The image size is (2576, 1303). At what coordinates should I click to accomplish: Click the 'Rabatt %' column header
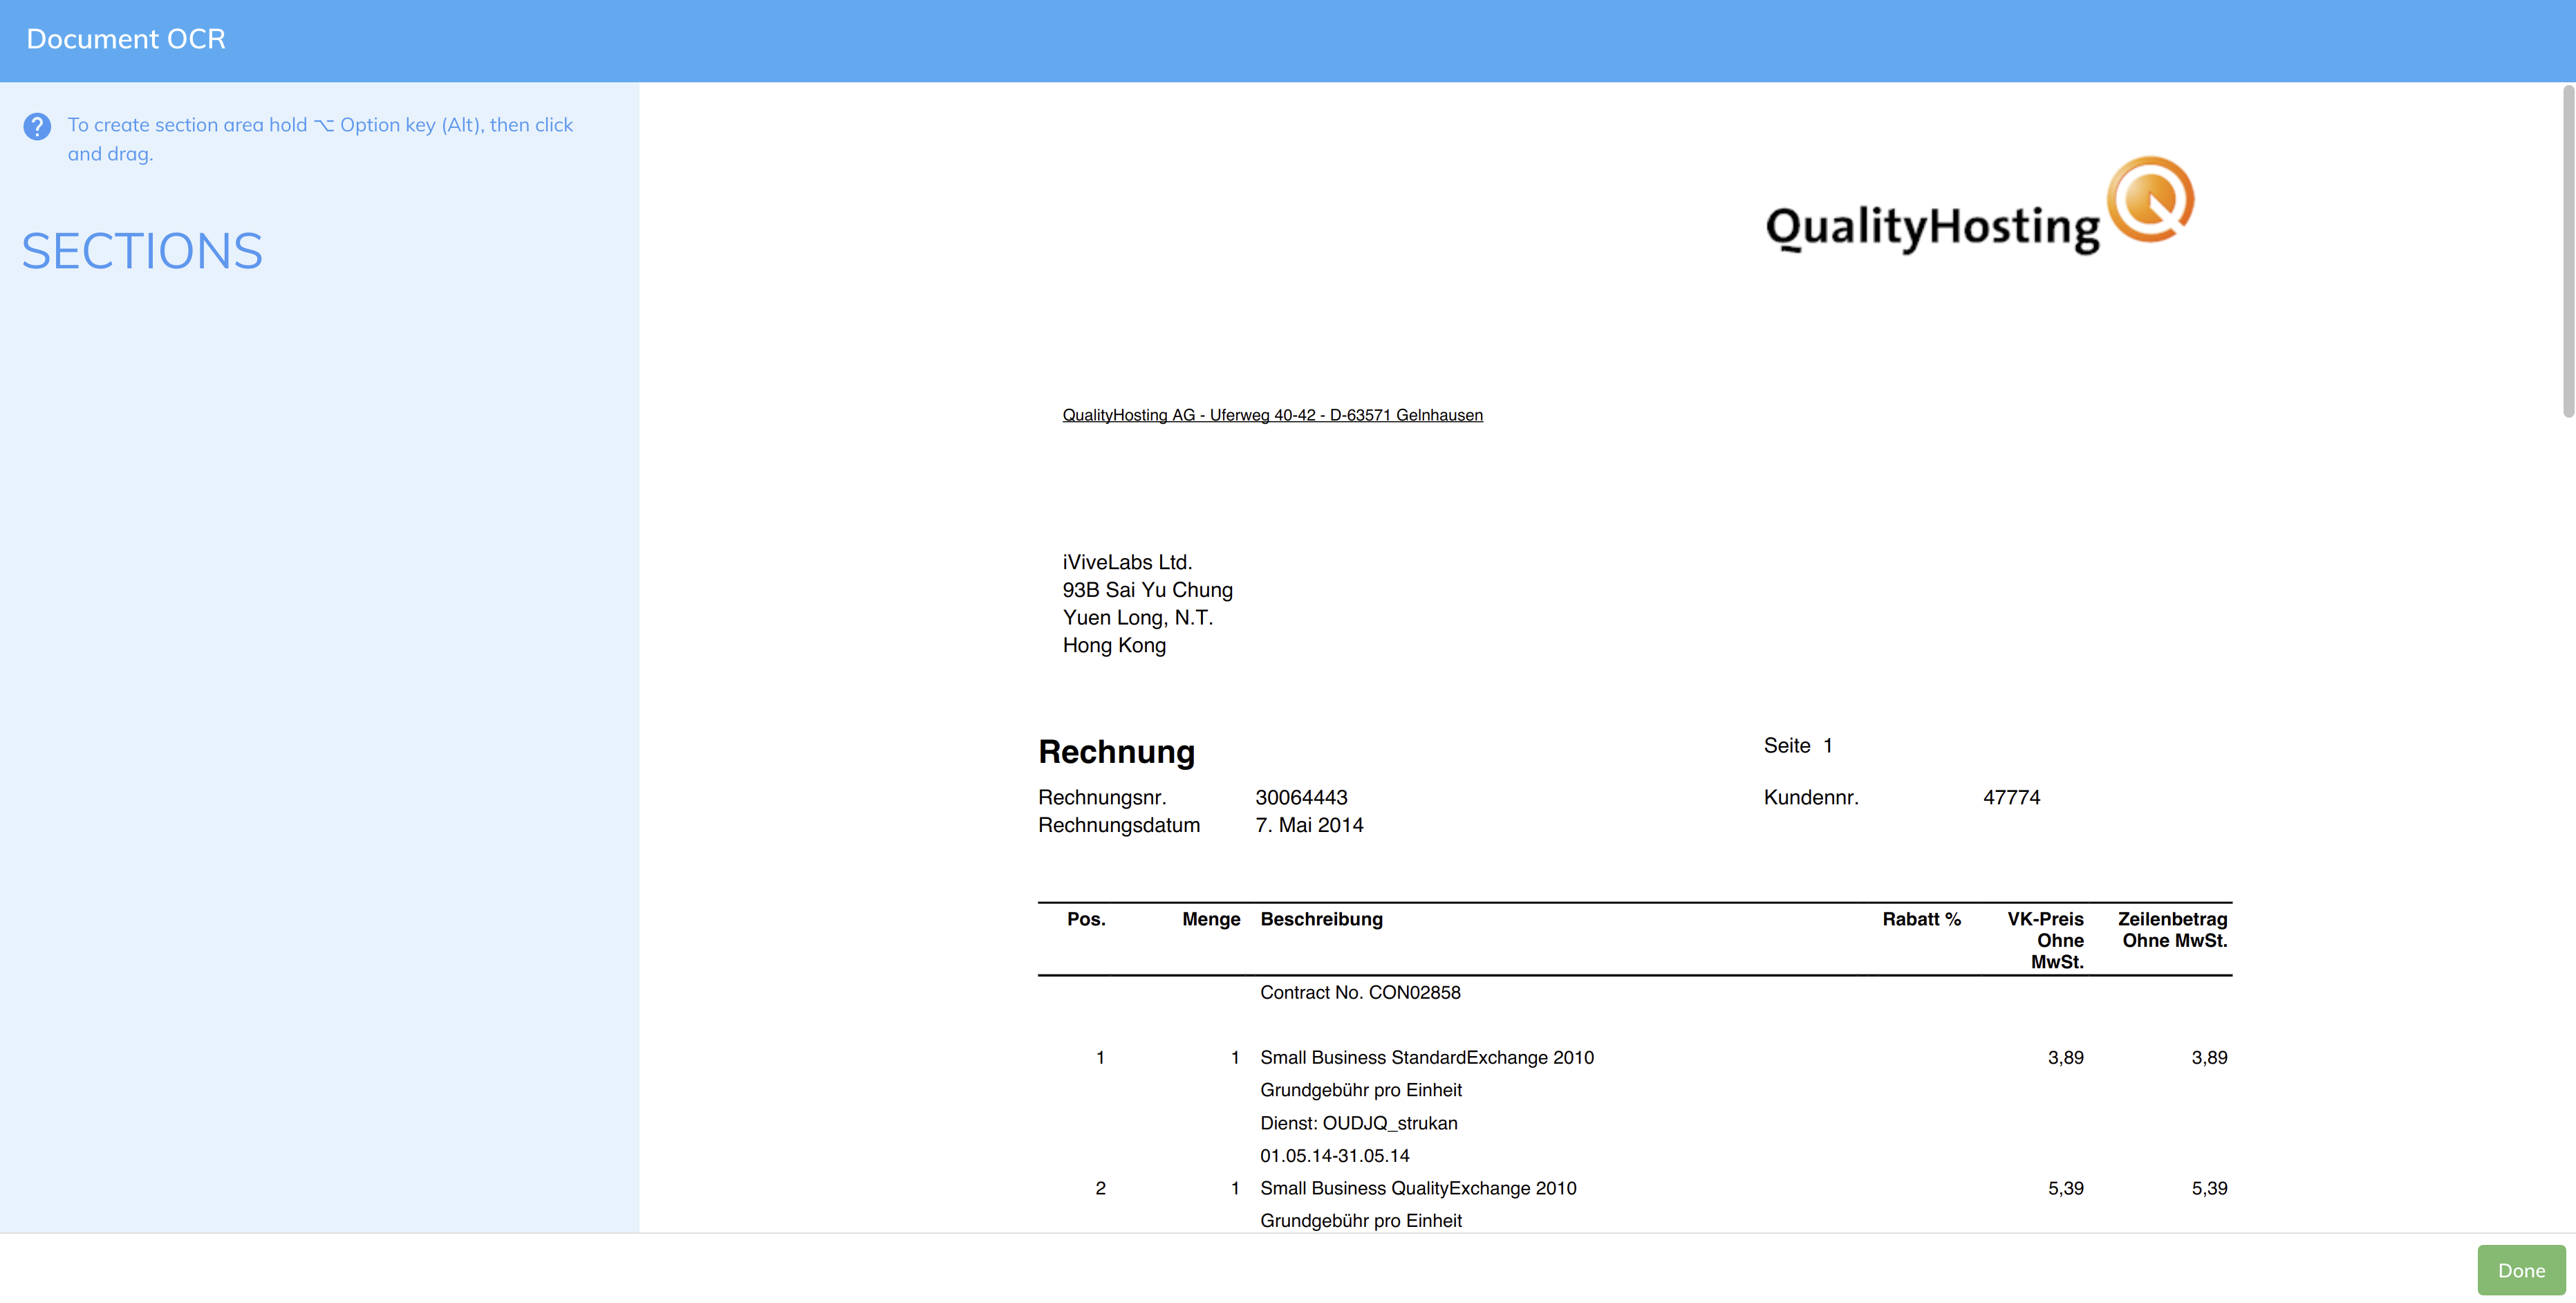pos(1921,919)
